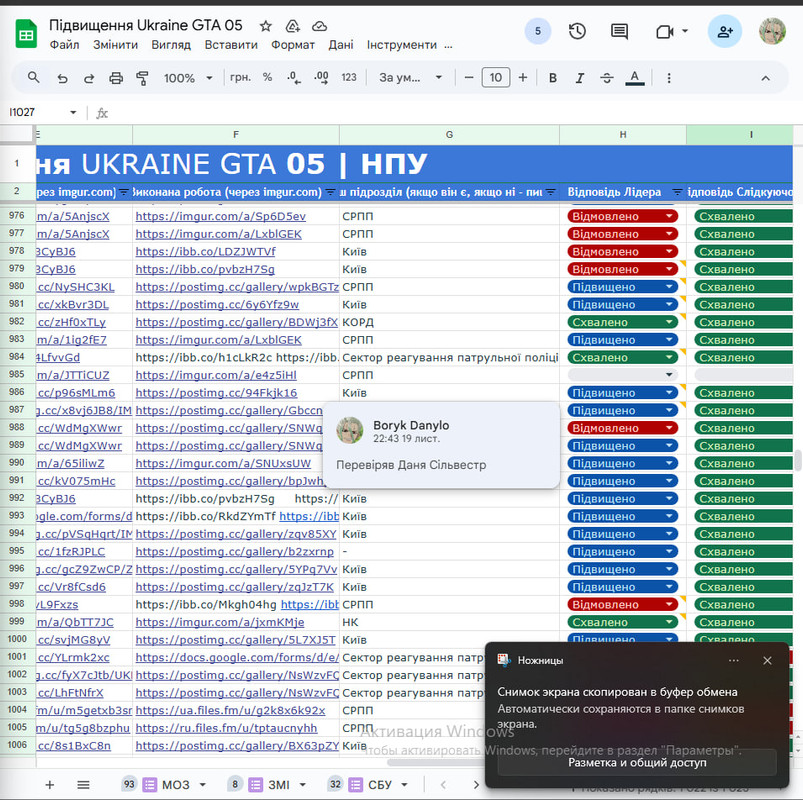Open link https://imgur.com/a/Sp6D5ev

[x=220, y=216]
